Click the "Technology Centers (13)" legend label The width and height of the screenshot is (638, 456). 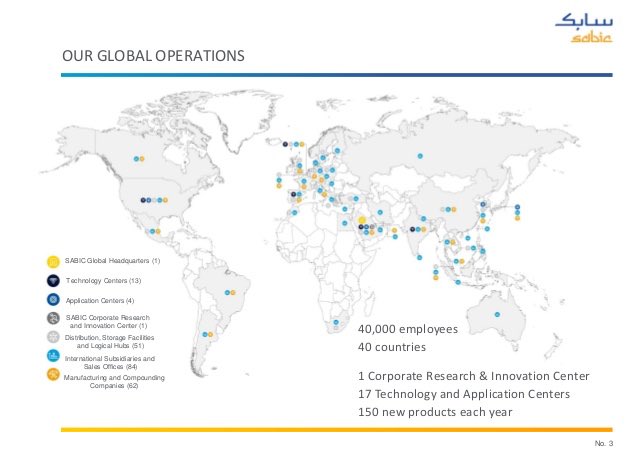click(103, 281)
